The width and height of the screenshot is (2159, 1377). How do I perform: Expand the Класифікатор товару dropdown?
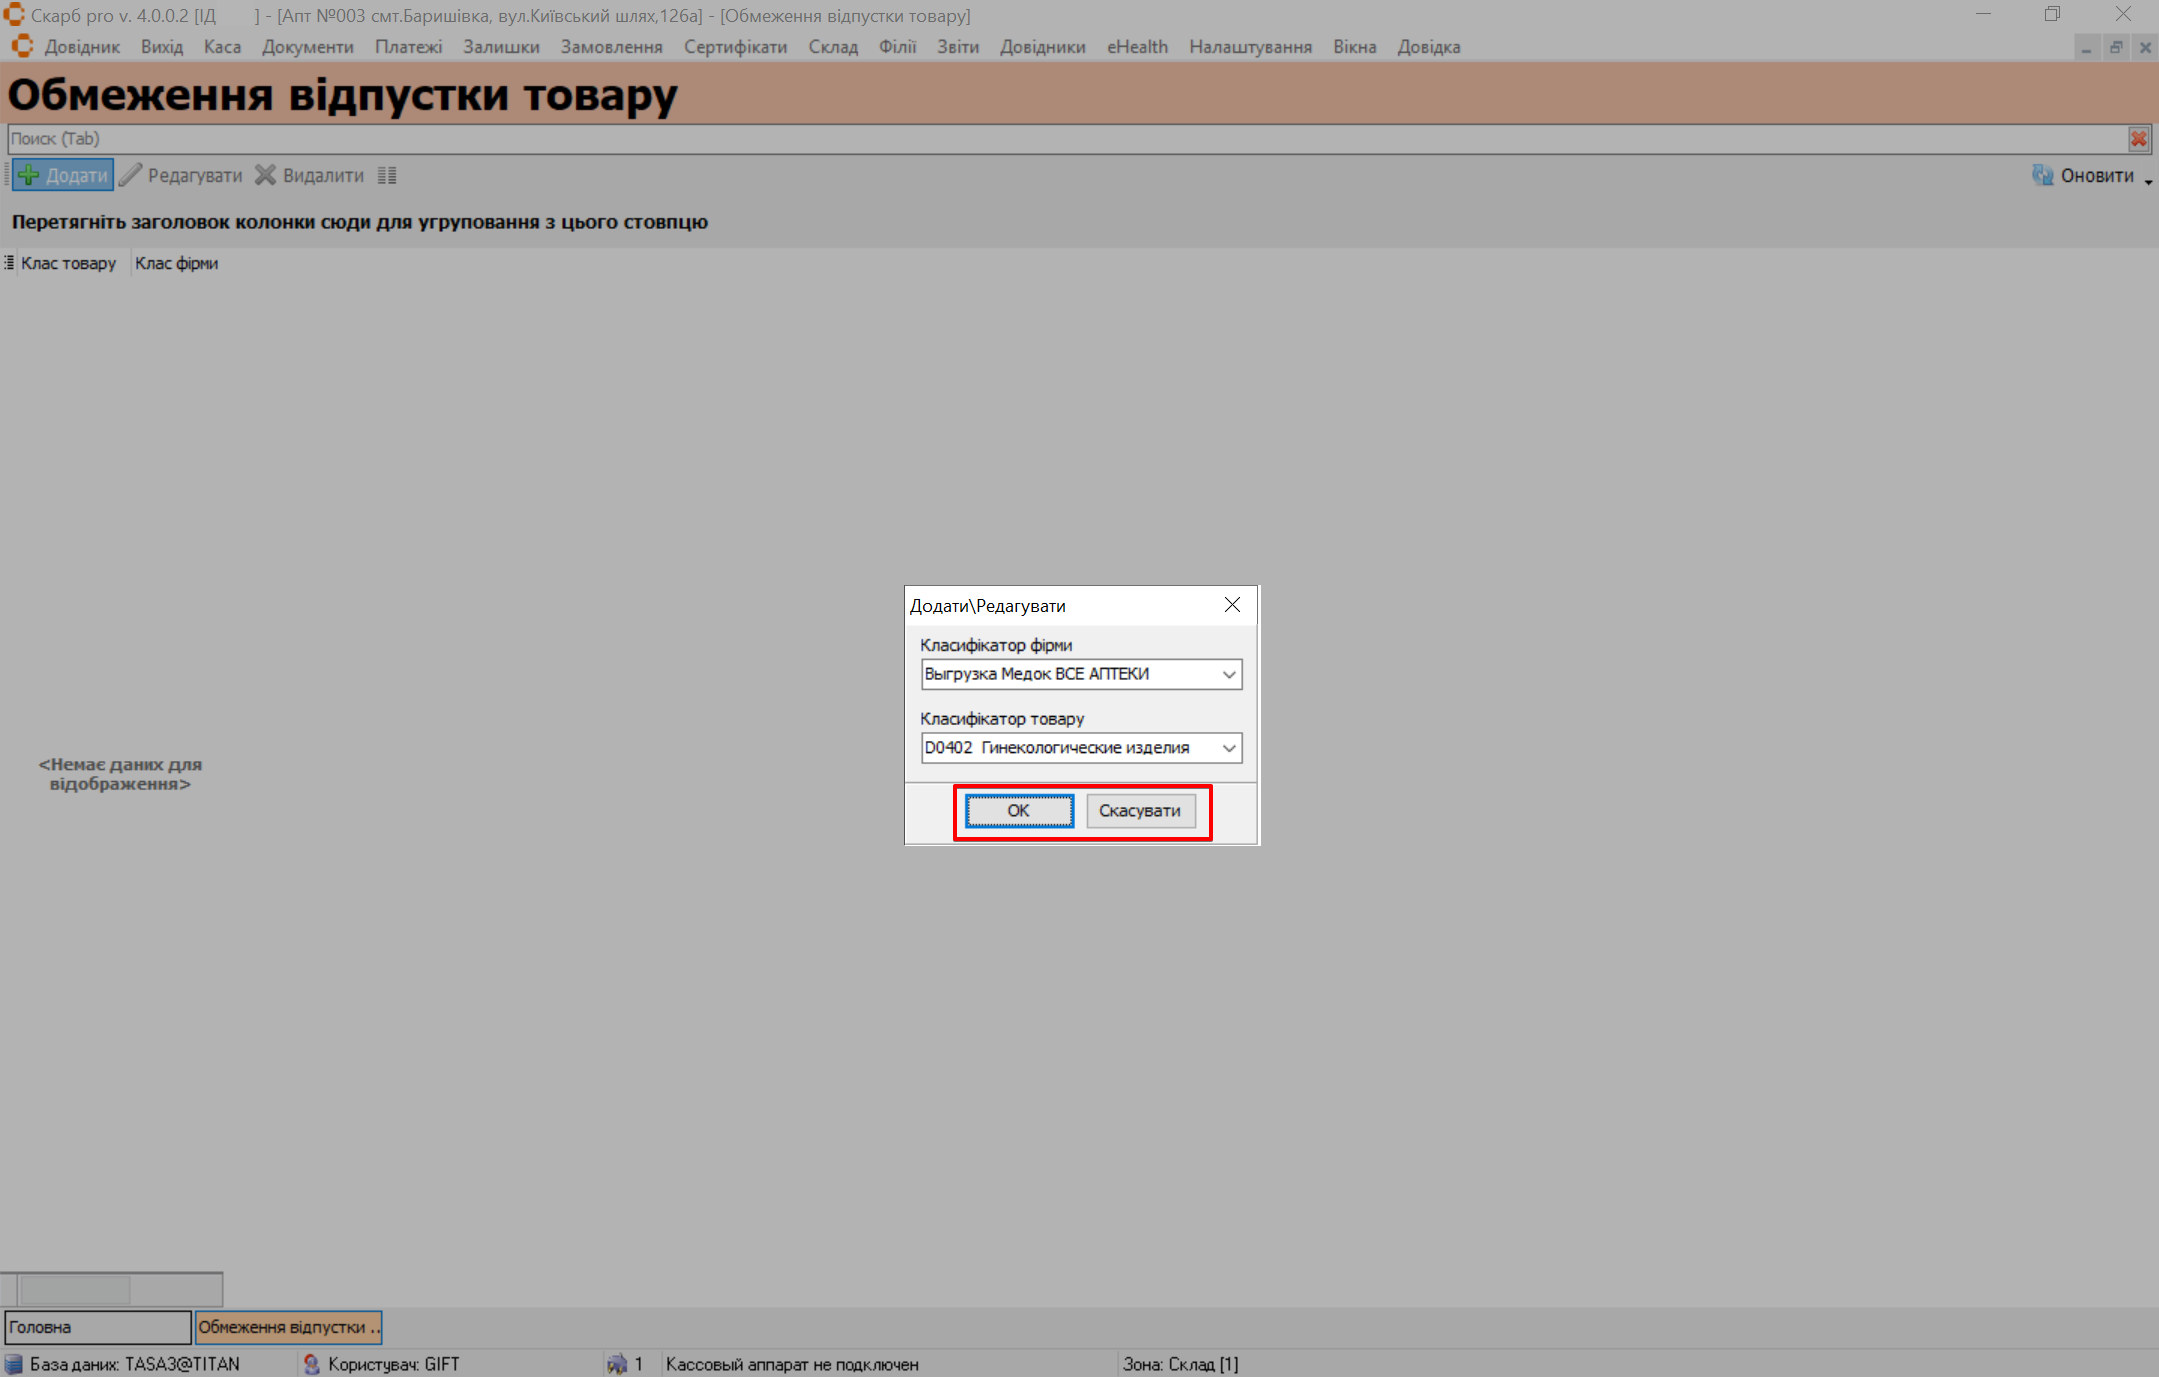pyautogui.click(x=1229, y=748)
